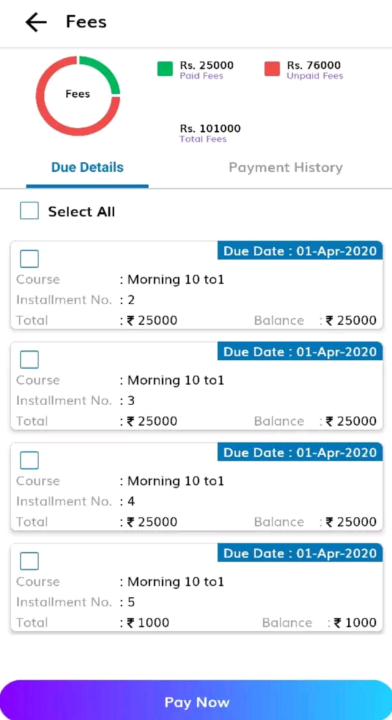
Task: Tap the red unpaid arc of chart
Action: [48, 117]
